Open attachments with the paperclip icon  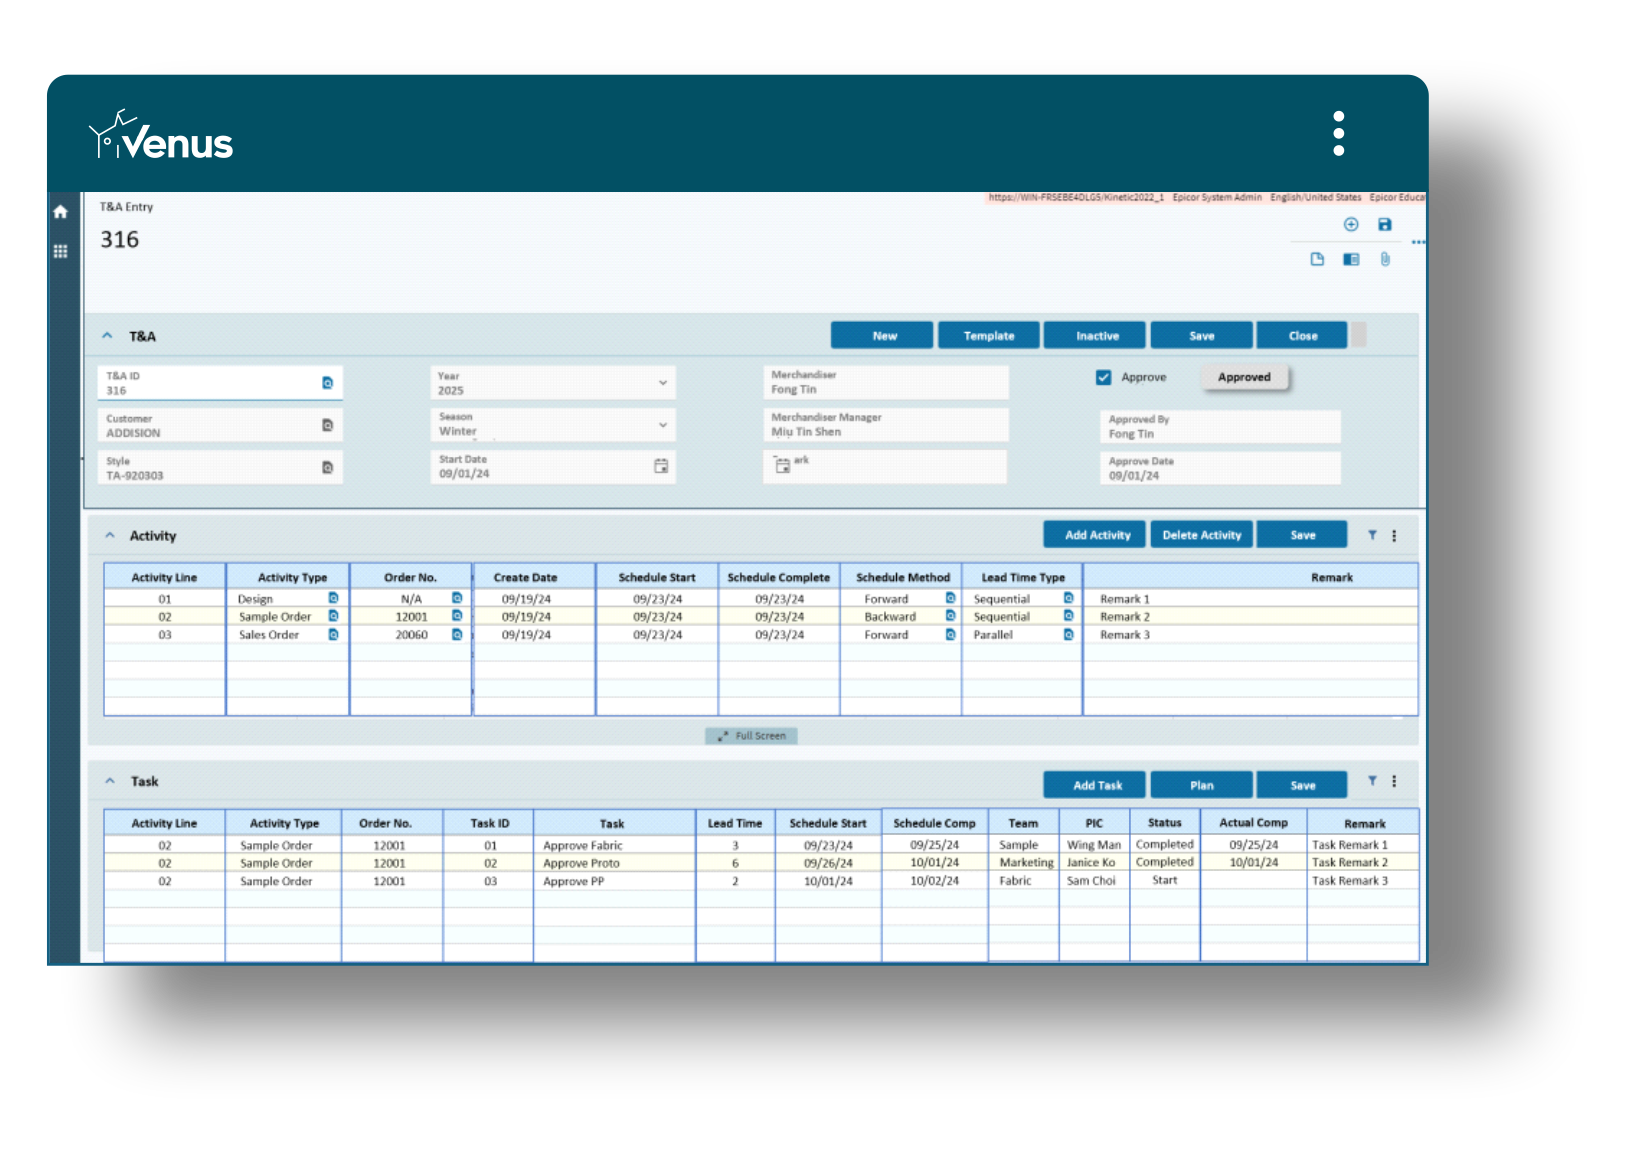[x=1386, y=260]
